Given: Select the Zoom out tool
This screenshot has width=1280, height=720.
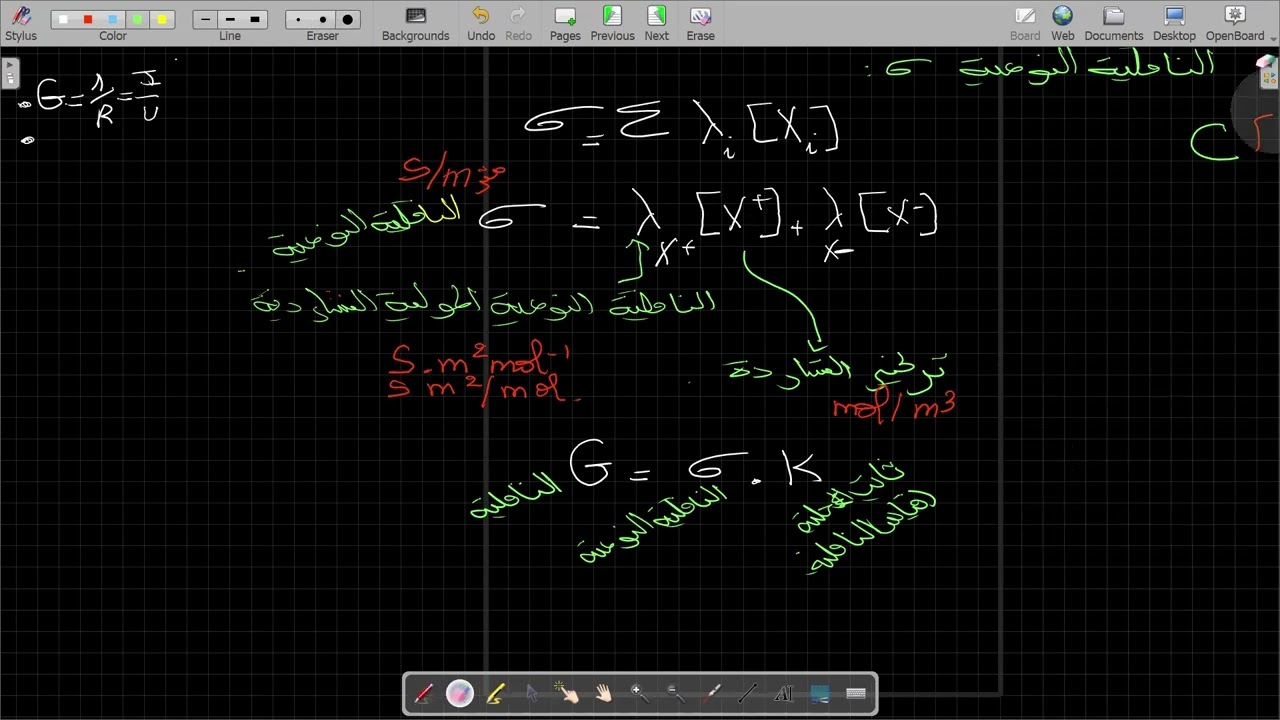Looking at the screenshot, I should click(675, 693).
